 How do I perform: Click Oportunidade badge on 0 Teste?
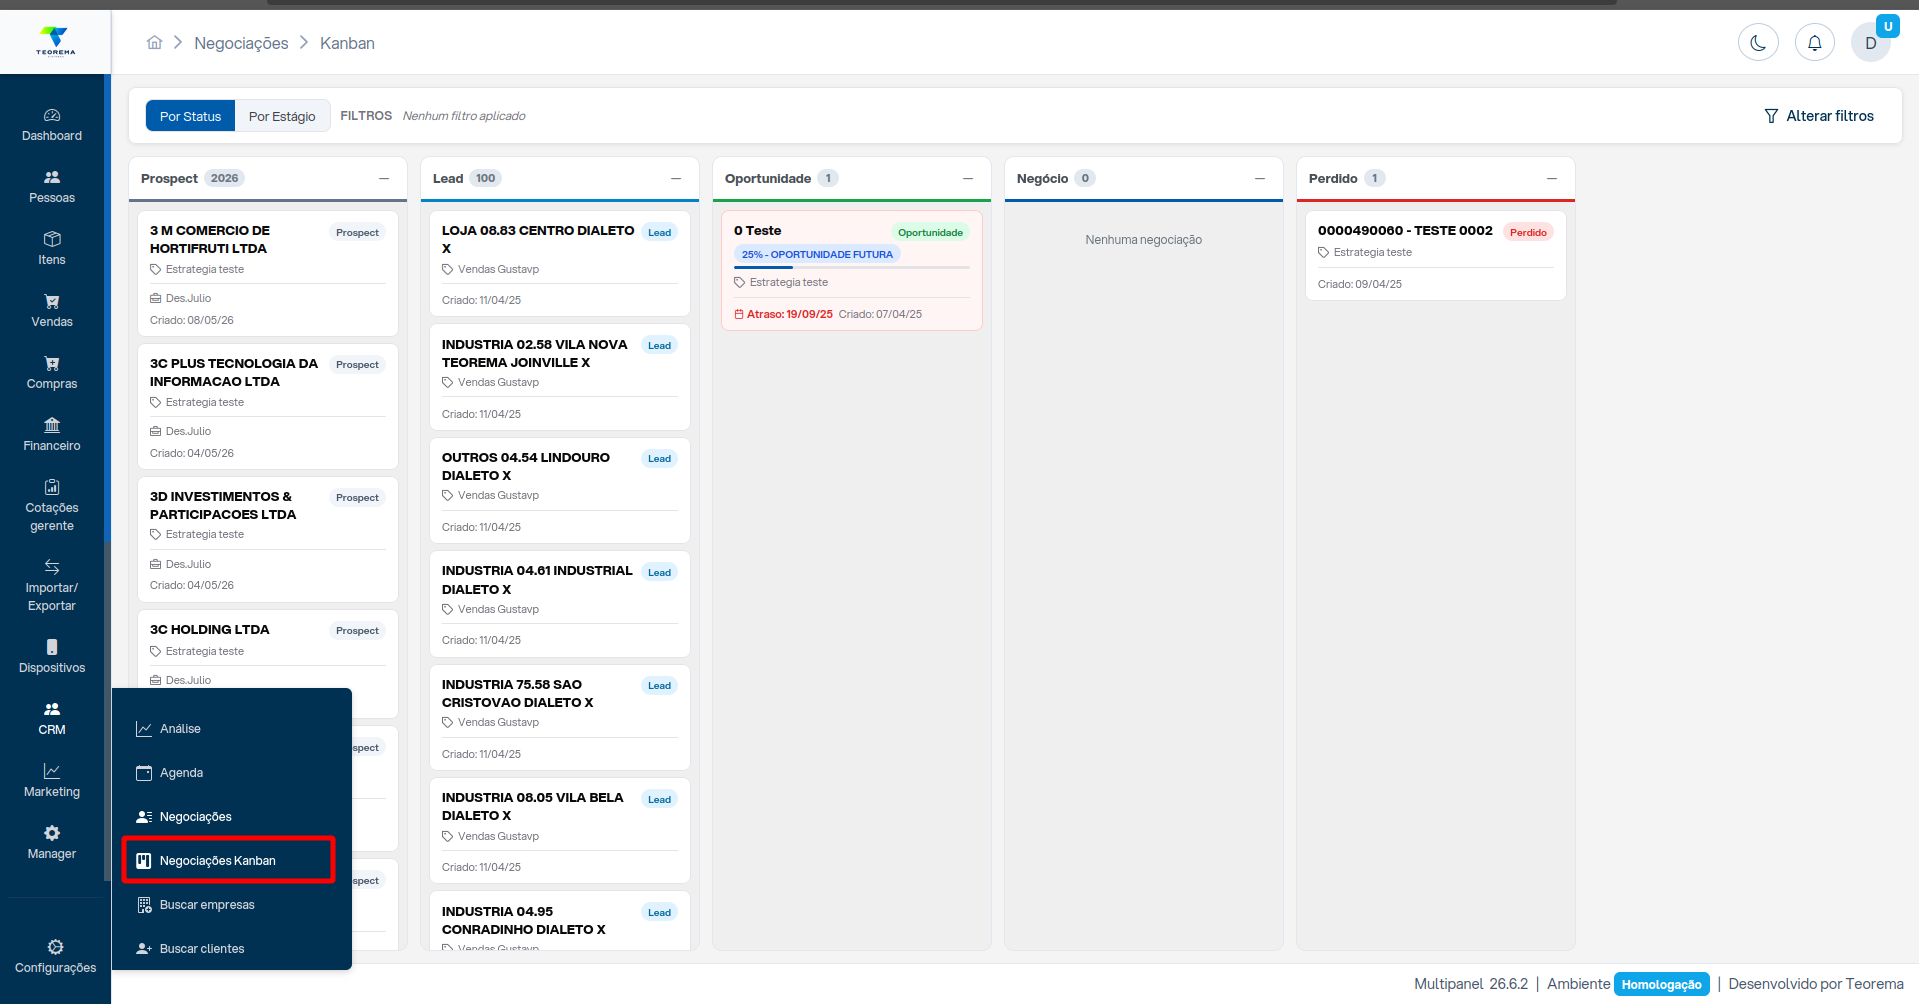(930, 232)
